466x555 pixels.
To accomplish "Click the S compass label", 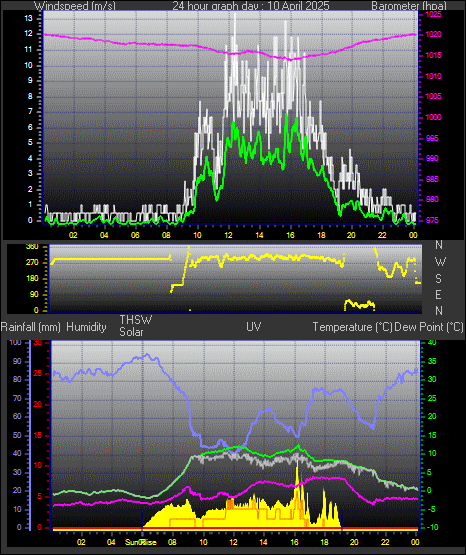I will tap(438, 279).
